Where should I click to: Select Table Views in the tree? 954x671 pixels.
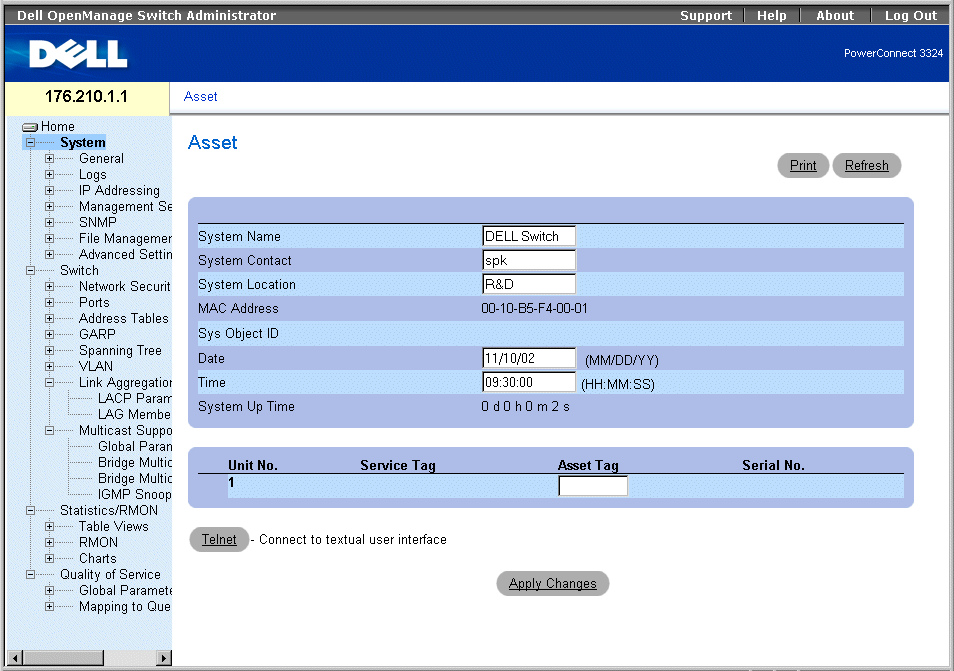(x=114, y=526)
